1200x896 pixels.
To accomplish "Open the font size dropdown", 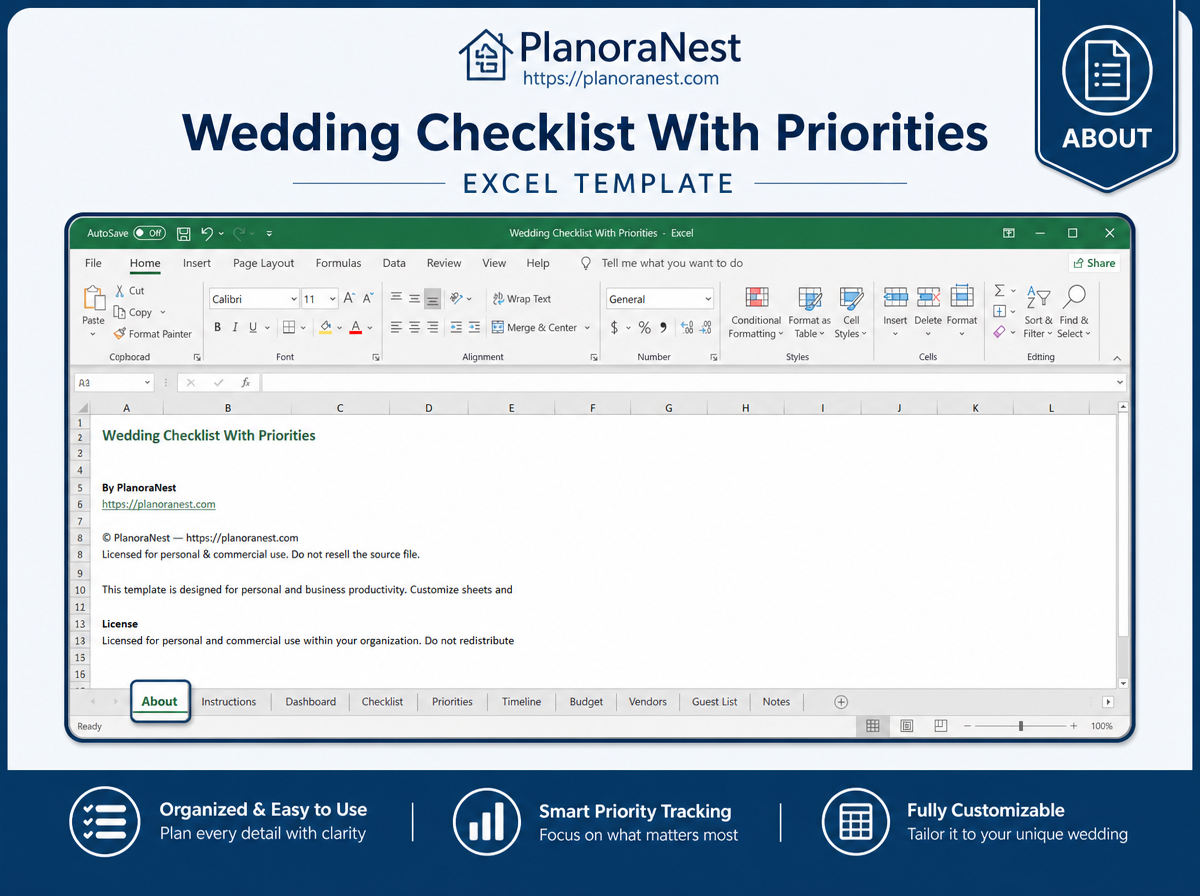I will [x=333, y=299].
